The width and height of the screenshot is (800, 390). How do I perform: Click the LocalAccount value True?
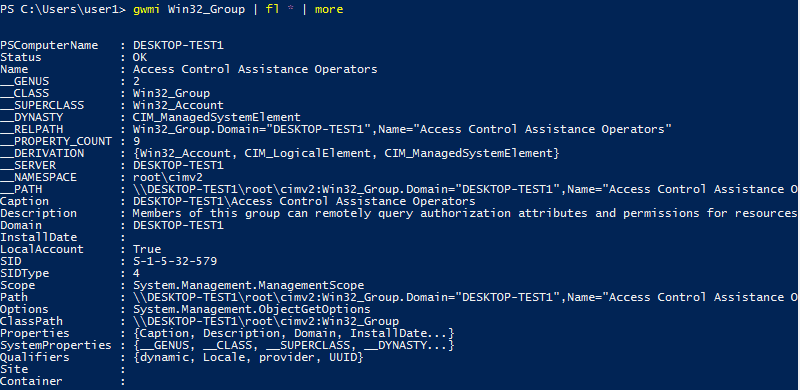click(x=147, y=249)
